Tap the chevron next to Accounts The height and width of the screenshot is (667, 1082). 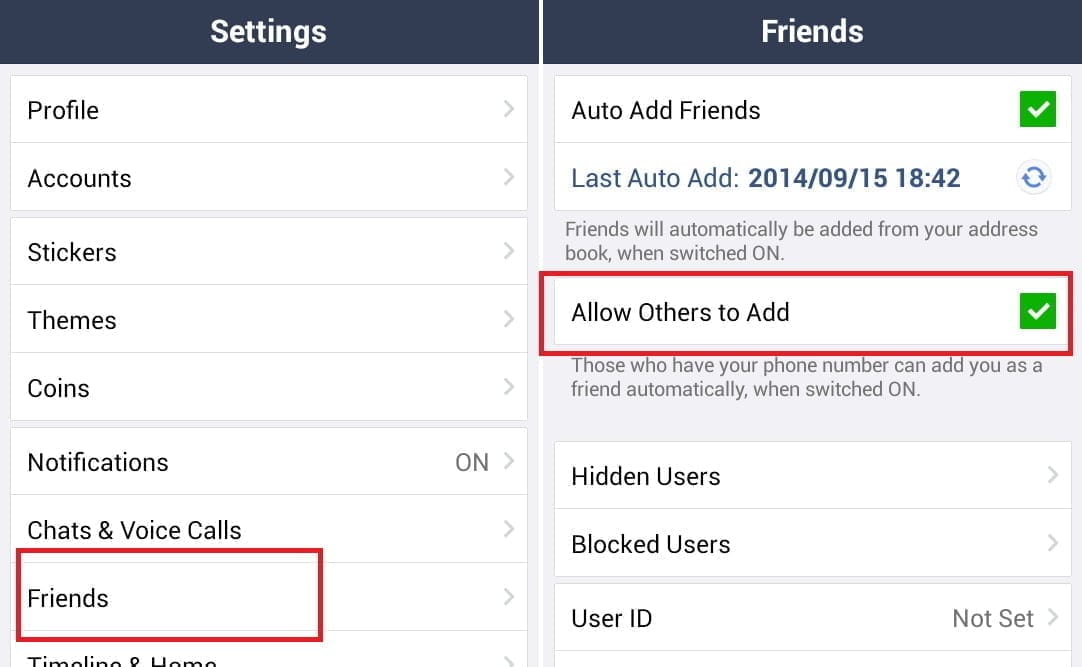(509, 177)
